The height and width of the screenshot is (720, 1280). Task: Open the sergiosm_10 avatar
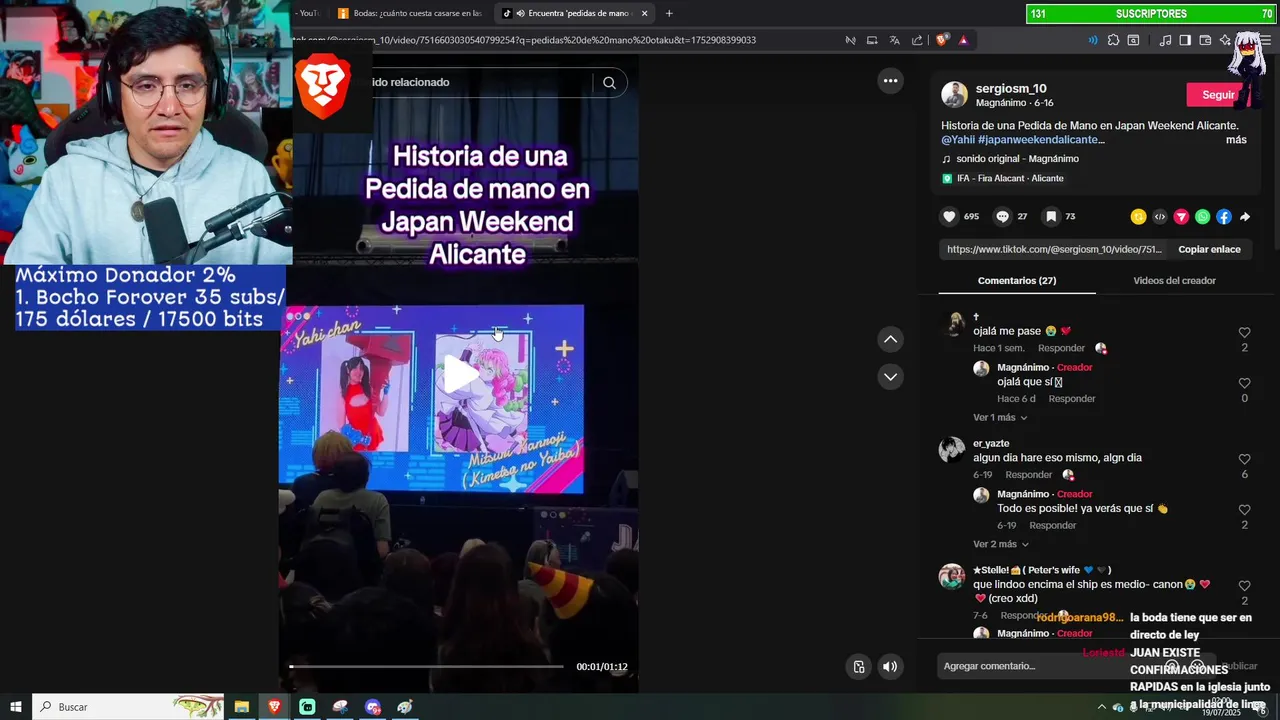(x=954, y=95)
